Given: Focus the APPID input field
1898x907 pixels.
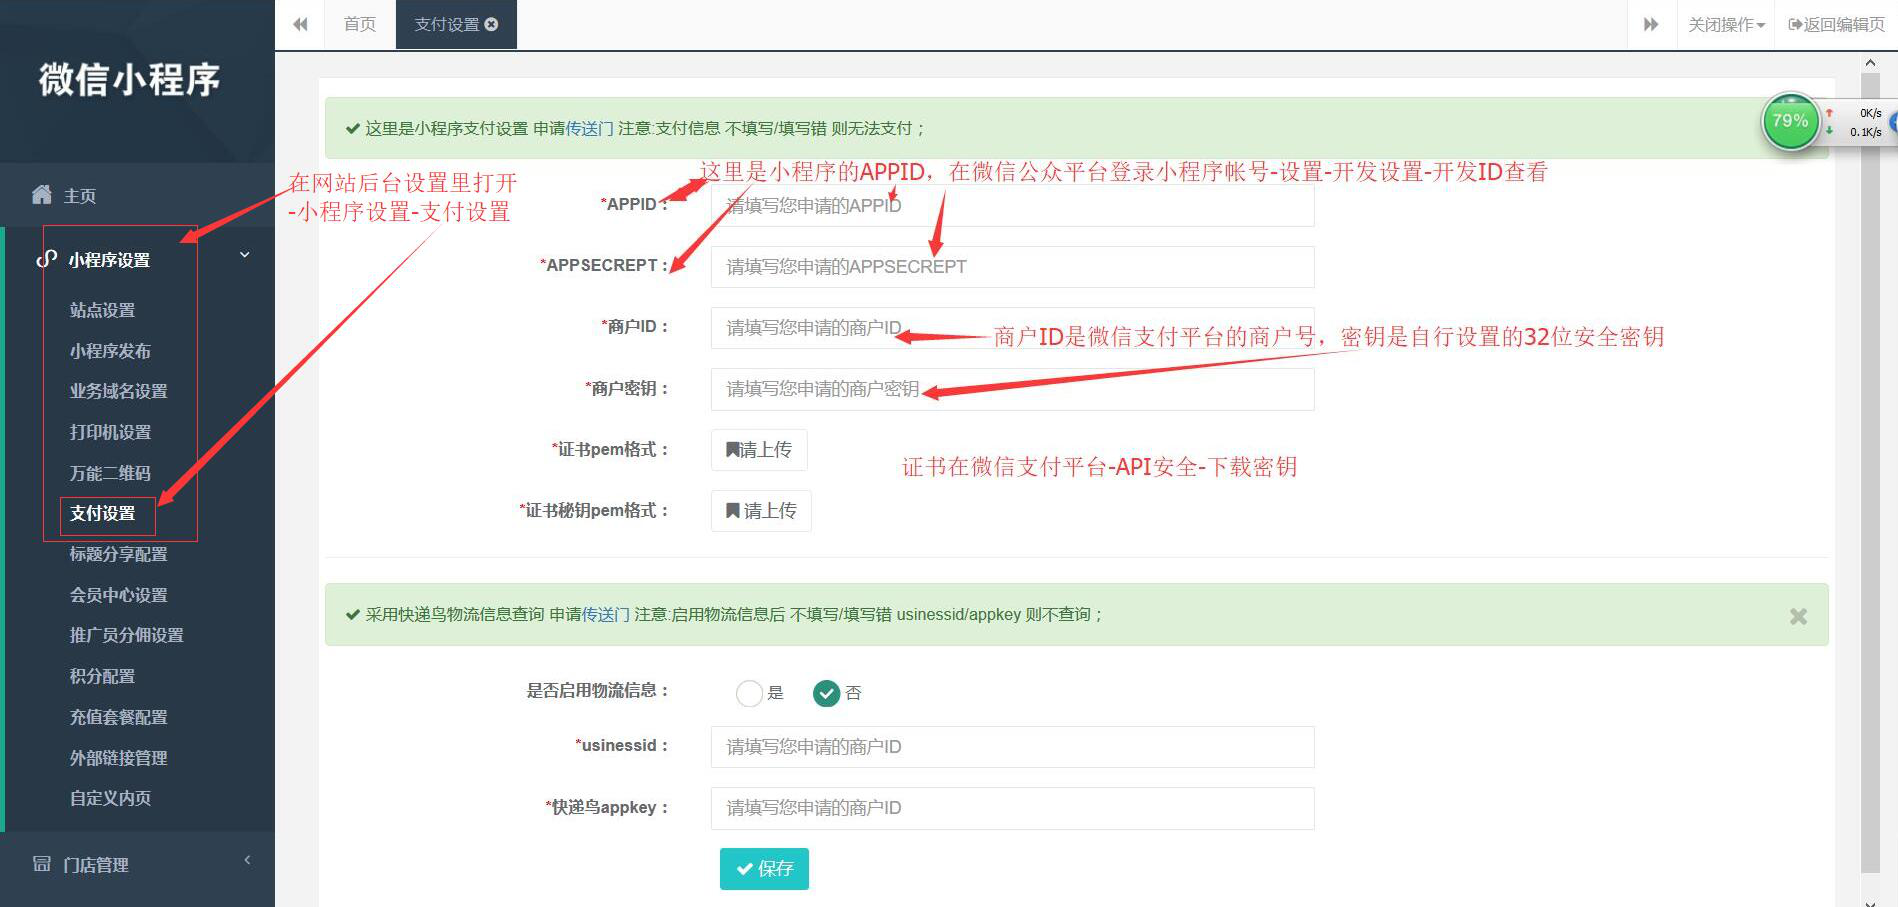Looking at the screenshot, I should [x=1012, y=206].
